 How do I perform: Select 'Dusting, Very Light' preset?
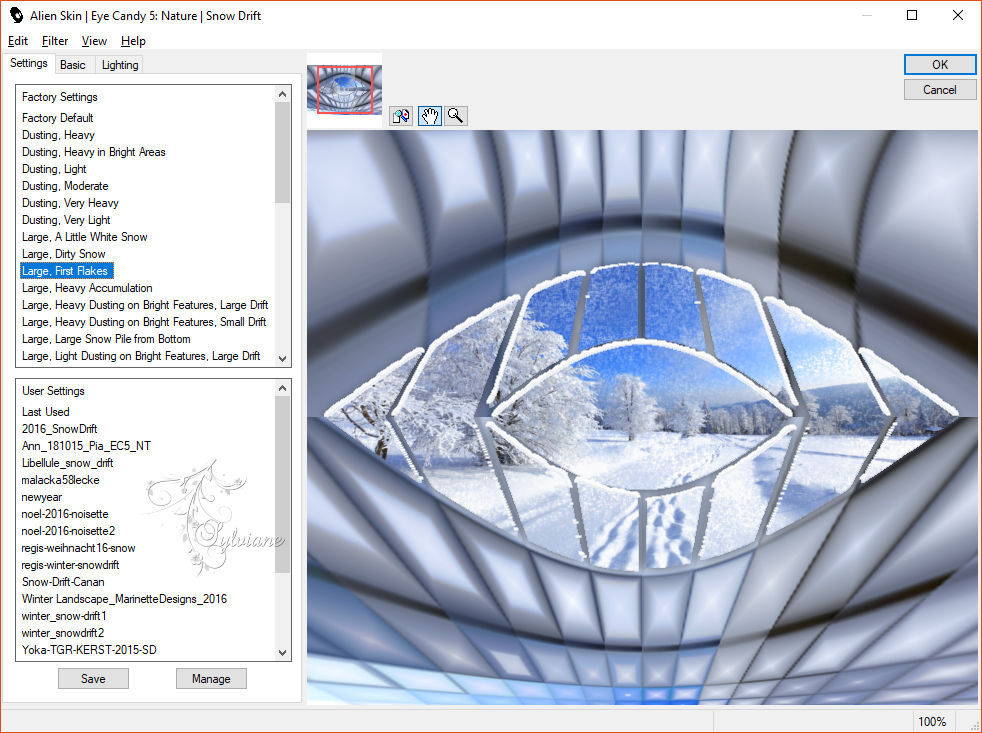pos(66,220)
